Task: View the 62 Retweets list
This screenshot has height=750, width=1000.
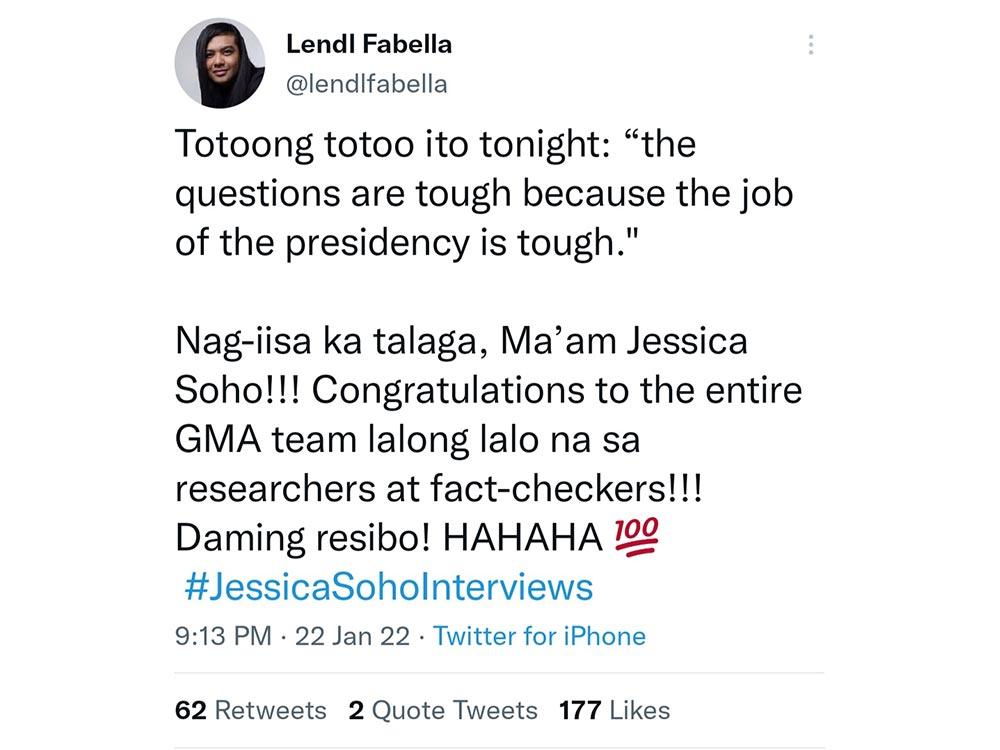Action: (x=245, y=710)
